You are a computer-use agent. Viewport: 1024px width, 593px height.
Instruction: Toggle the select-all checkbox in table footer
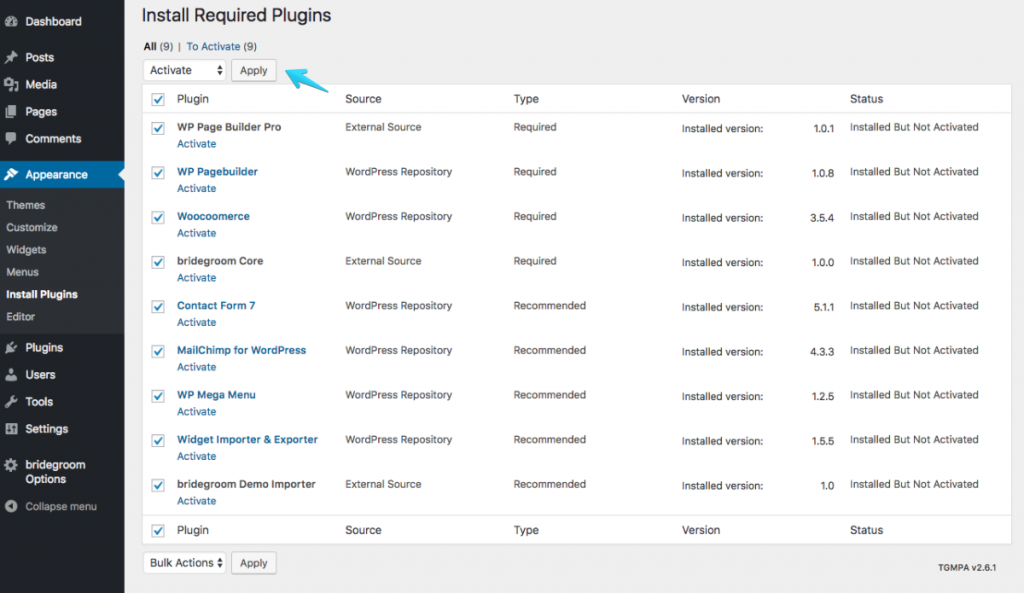tap(158, 530)
